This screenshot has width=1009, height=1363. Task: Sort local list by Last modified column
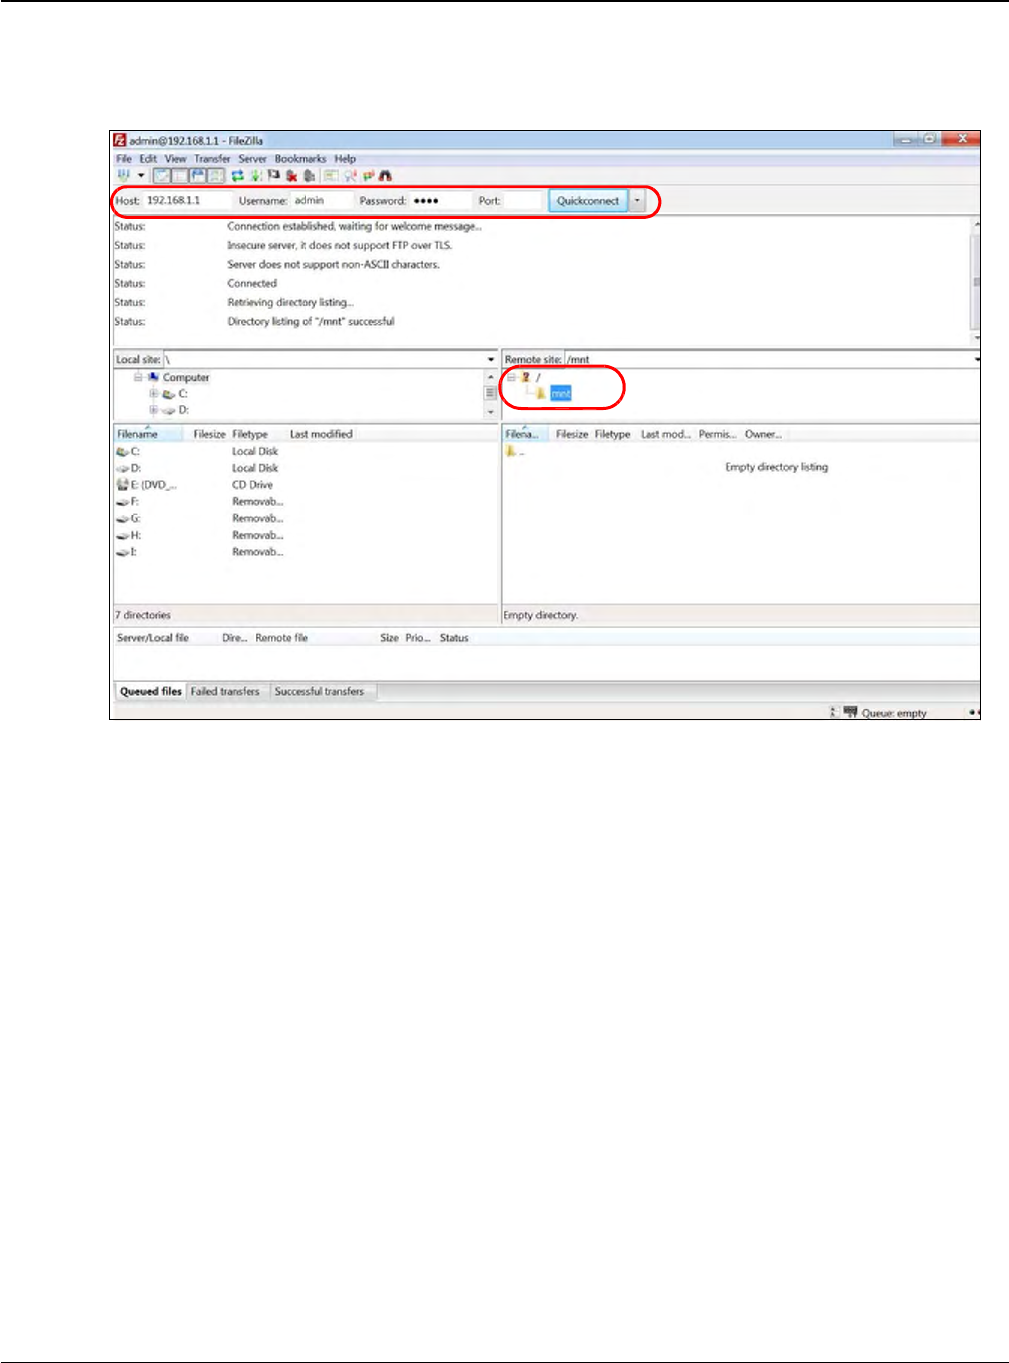coord(321,434)
